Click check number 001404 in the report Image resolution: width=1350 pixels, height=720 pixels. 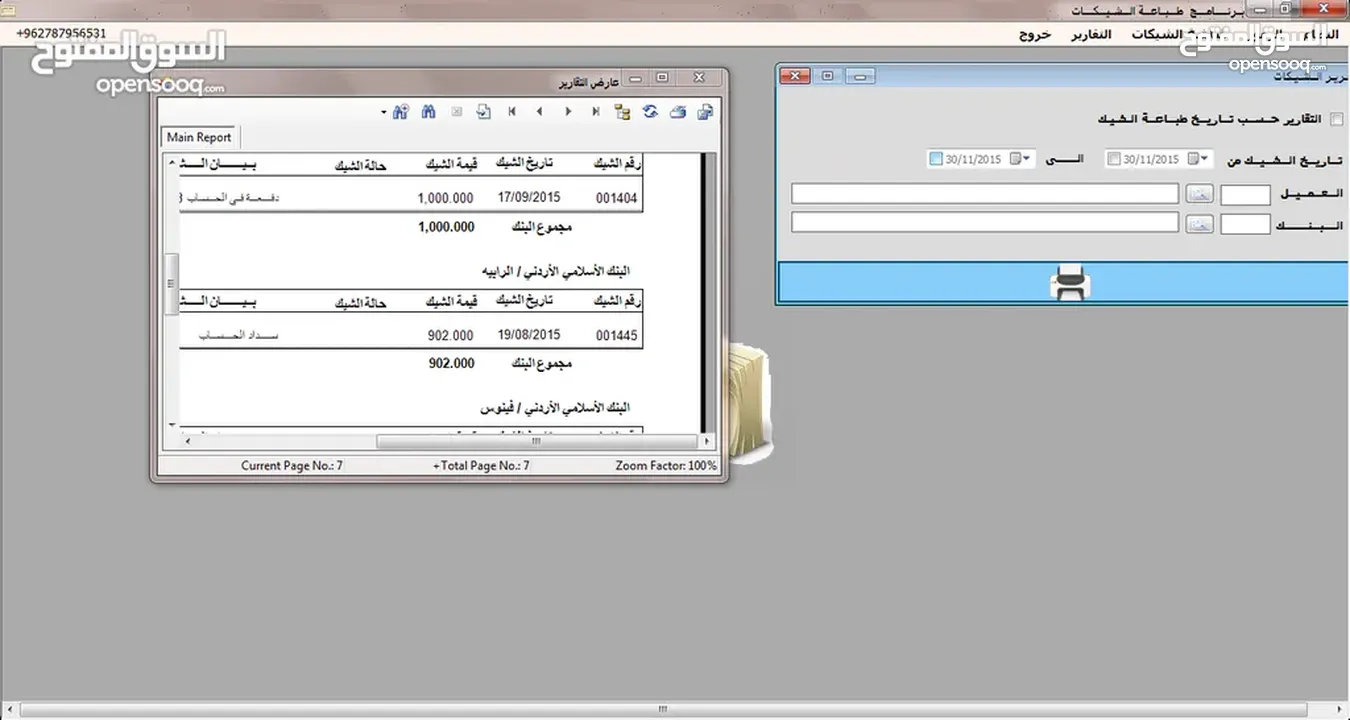pos(616,198)
